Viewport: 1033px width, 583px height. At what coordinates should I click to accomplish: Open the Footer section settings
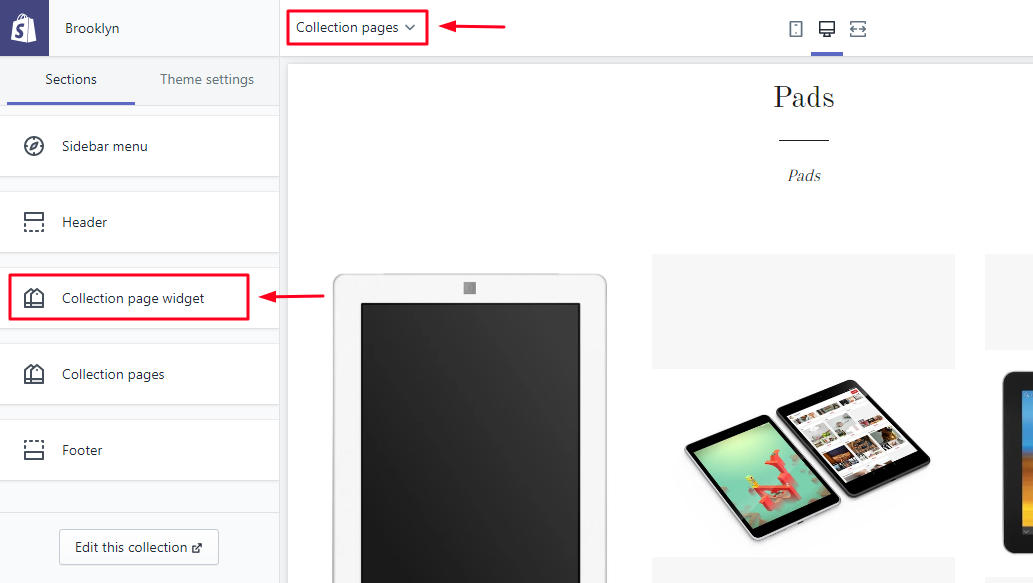(140, 450)
